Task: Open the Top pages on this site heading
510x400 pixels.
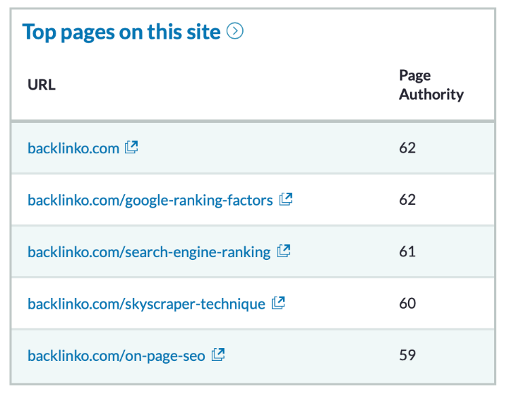Action: tap(121, 32)
